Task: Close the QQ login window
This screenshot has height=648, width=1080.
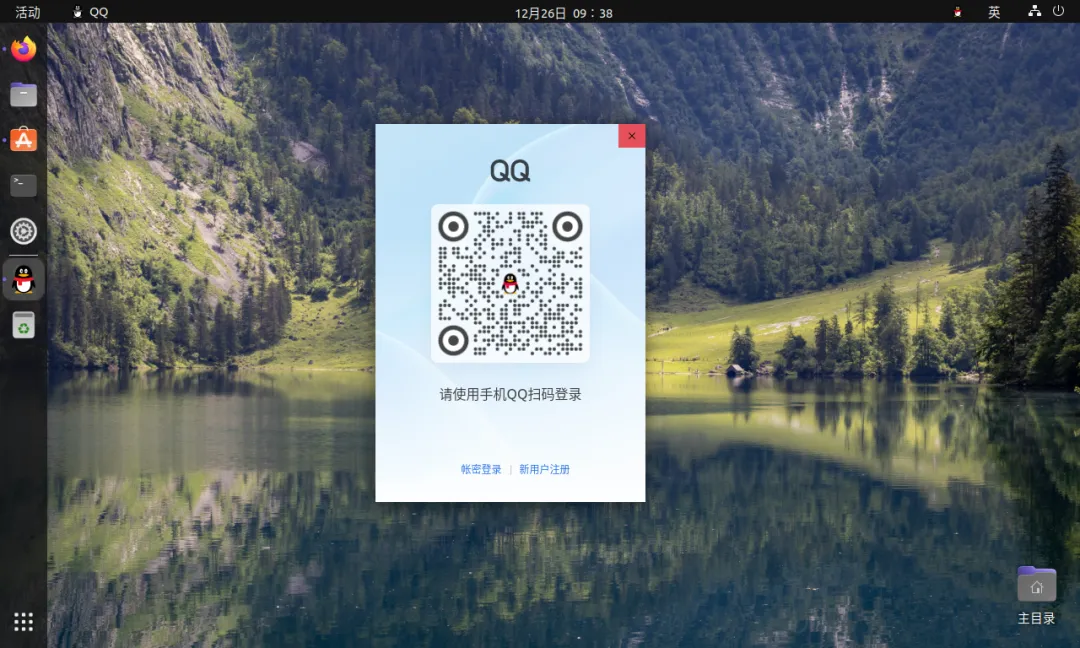Action: 632,136
